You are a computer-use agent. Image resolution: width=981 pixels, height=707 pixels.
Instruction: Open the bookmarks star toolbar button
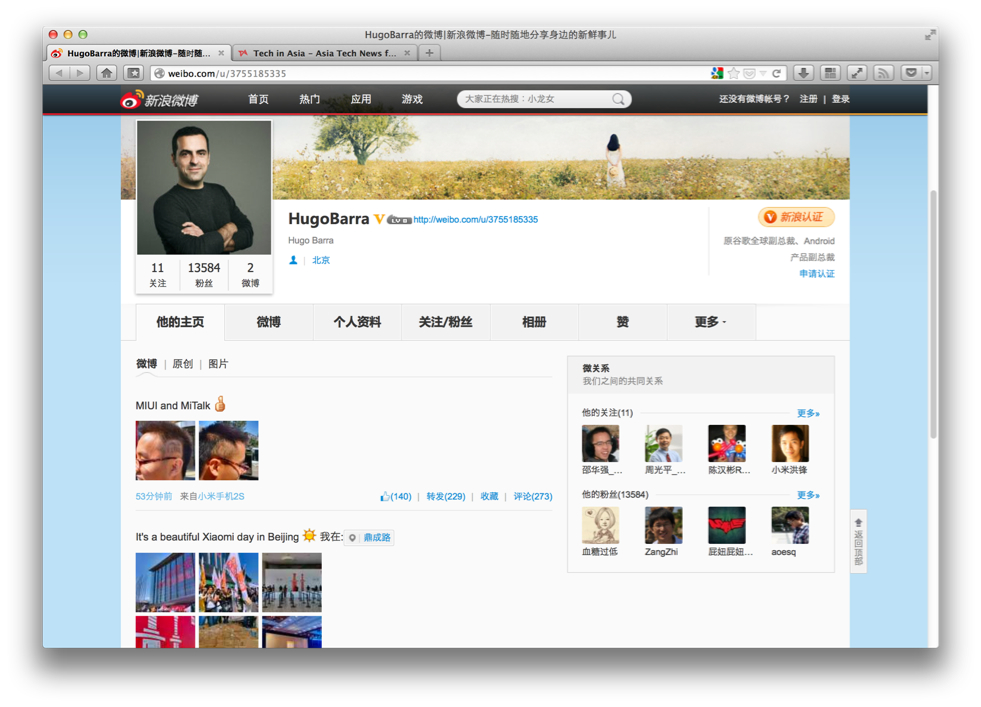[x=134, y=73]
